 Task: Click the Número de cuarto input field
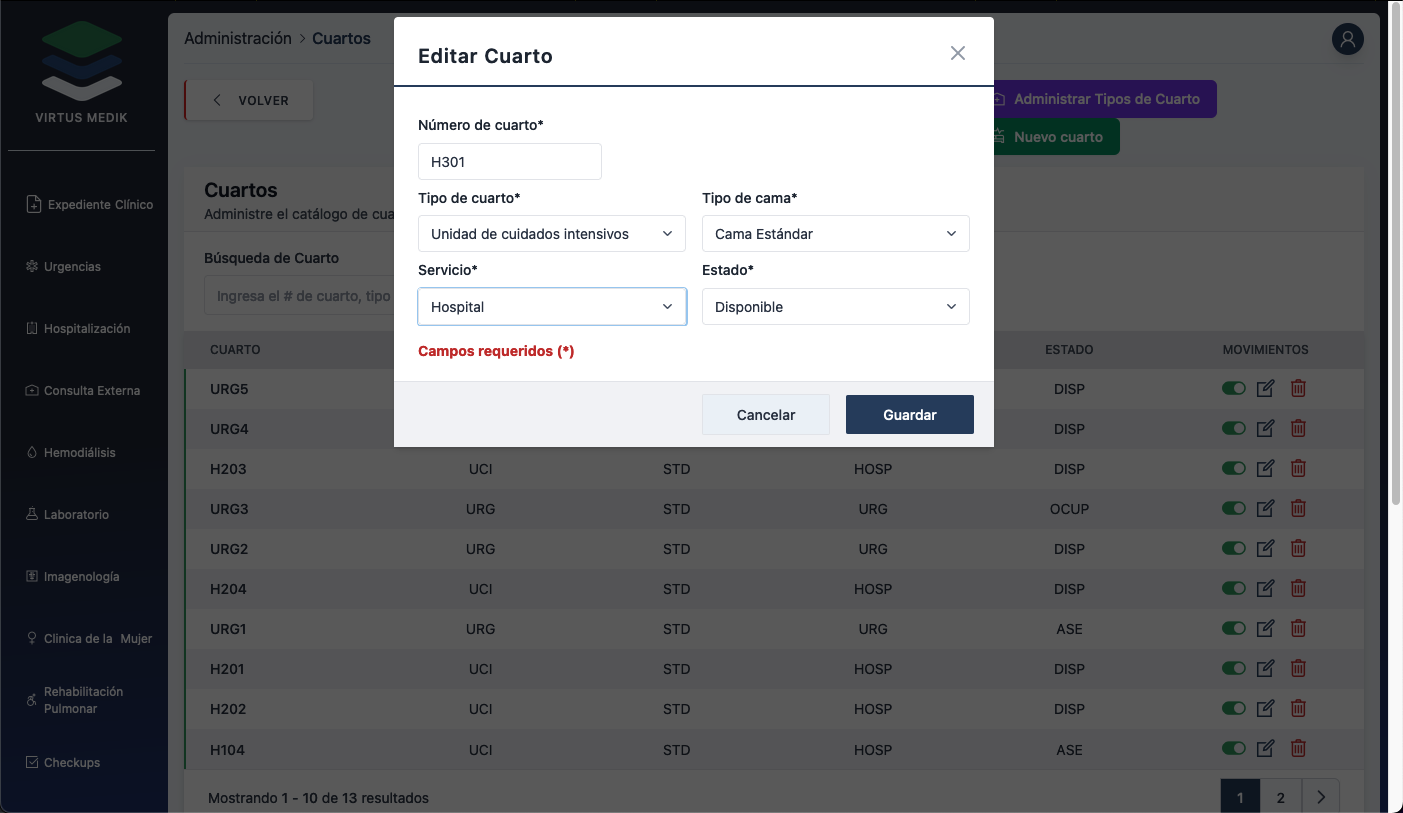pyautogui.click(x=509, y=162)
